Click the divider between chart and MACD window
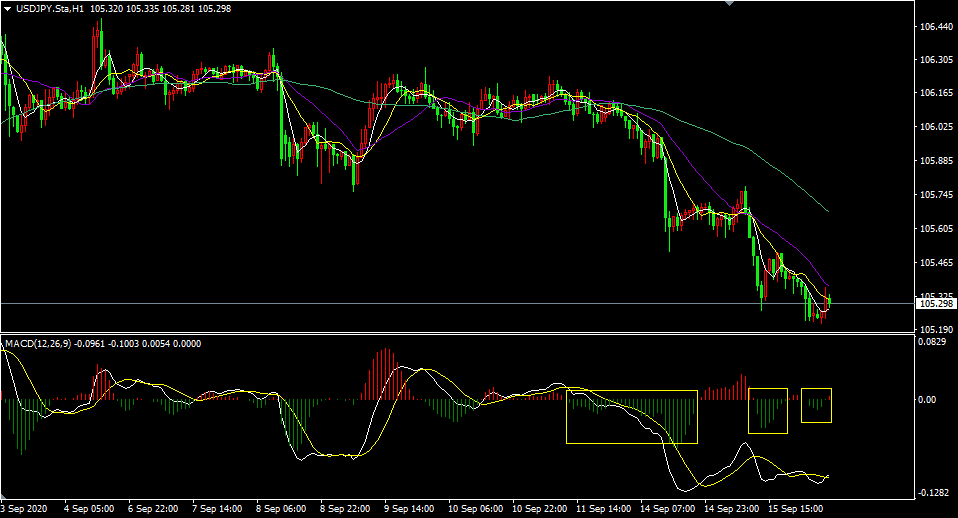The image size is (958, 518). pos(457,333)
